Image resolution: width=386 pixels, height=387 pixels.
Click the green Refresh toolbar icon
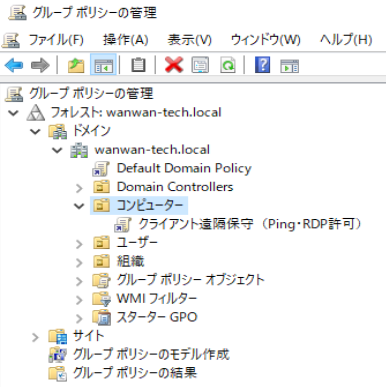(x=228, y=65)
